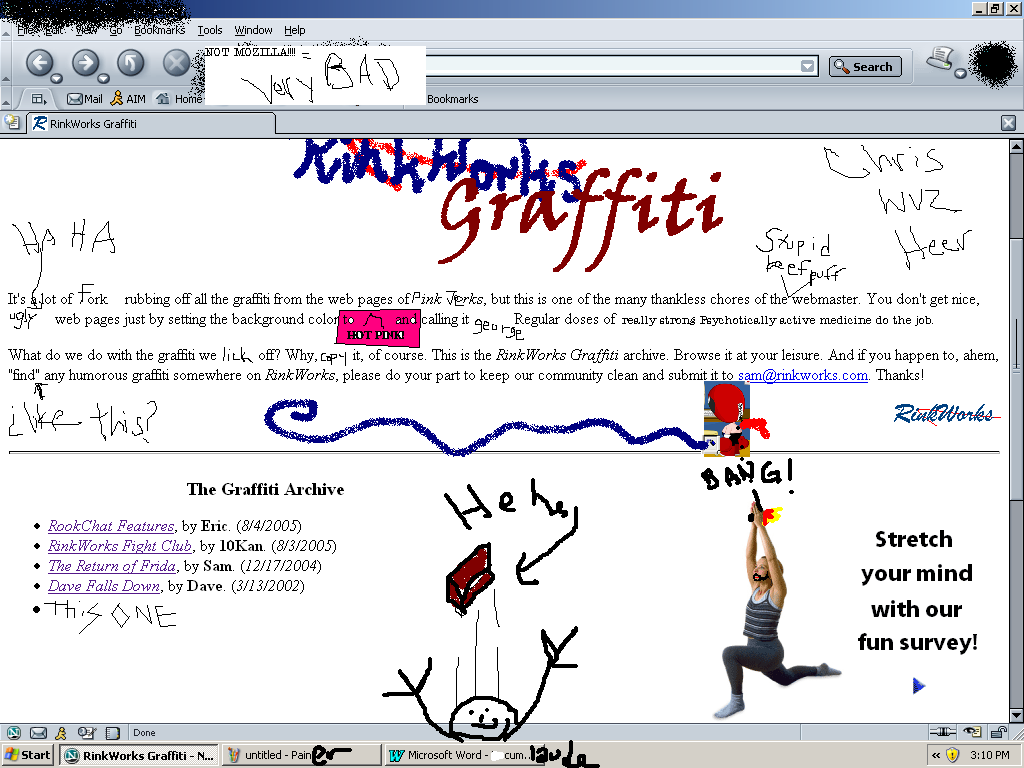Go back with the Back arrow button
Image resolution: width=1024 pixels, height=768 pixels.
point(39,63)
